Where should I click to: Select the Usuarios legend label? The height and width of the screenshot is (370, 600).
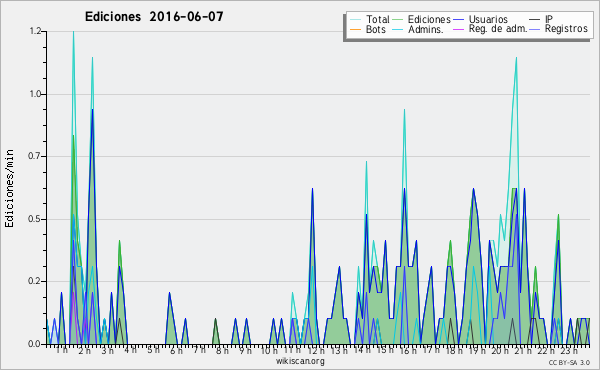[488, 19]
